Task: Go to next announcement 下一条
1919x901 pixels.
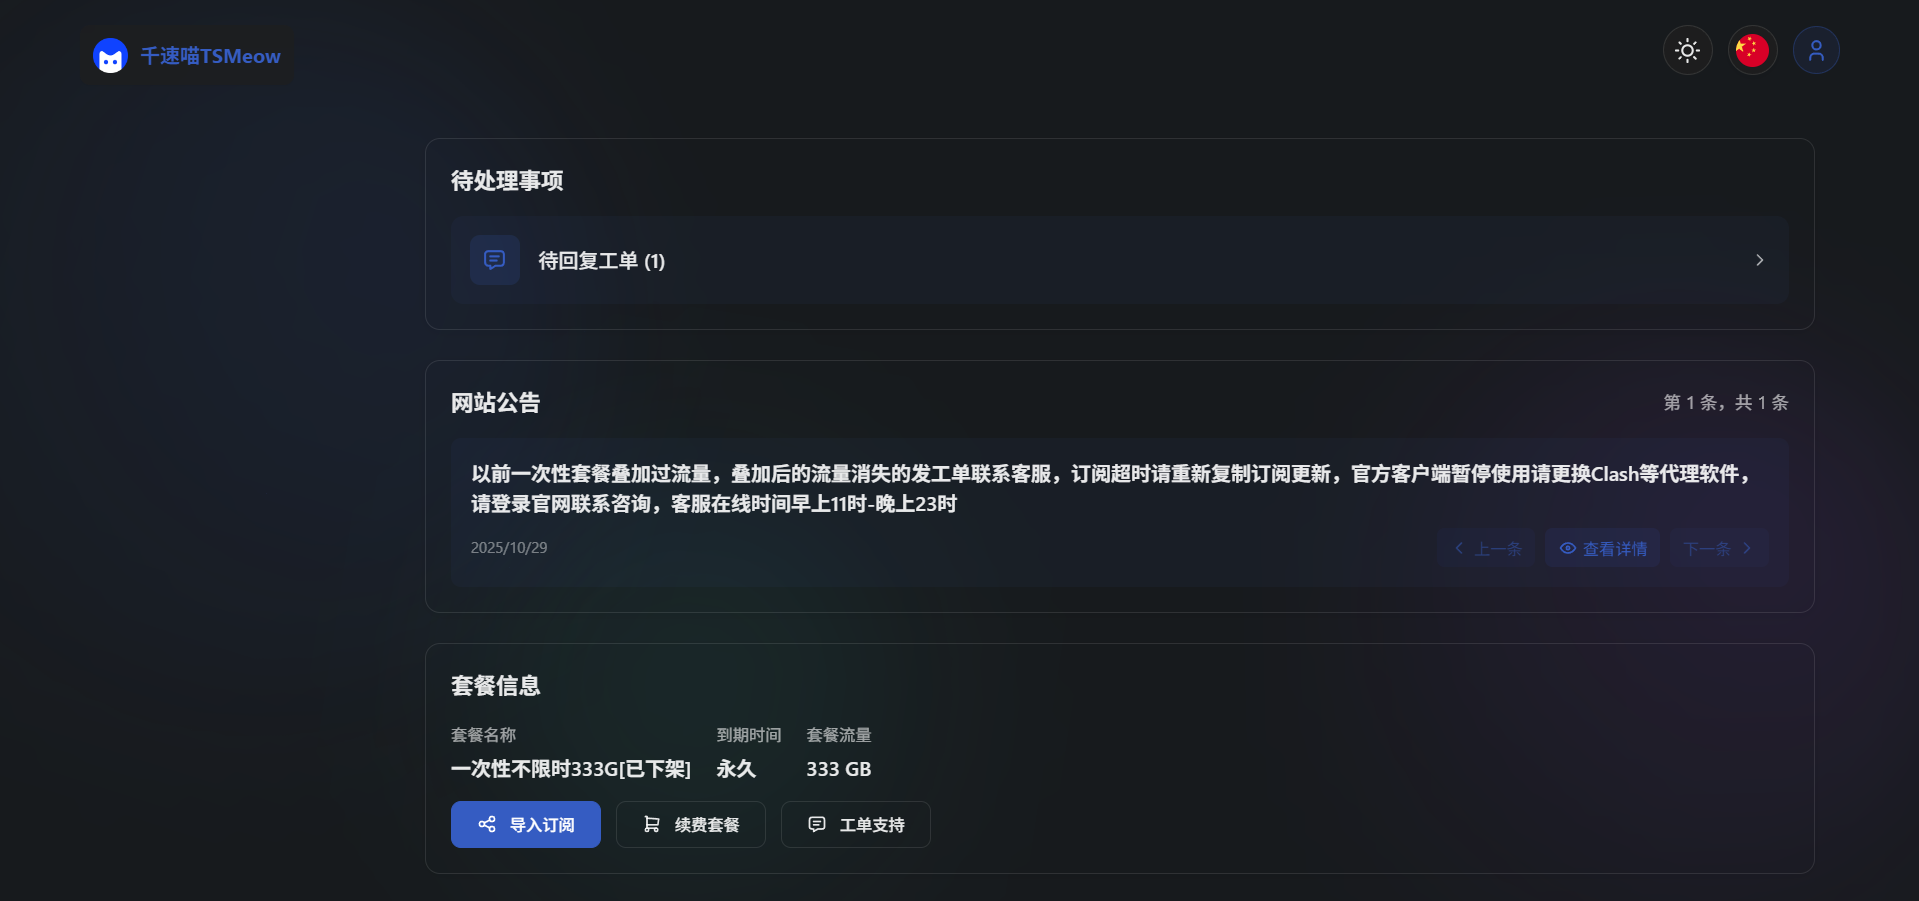Action: tap(1707, 549)
